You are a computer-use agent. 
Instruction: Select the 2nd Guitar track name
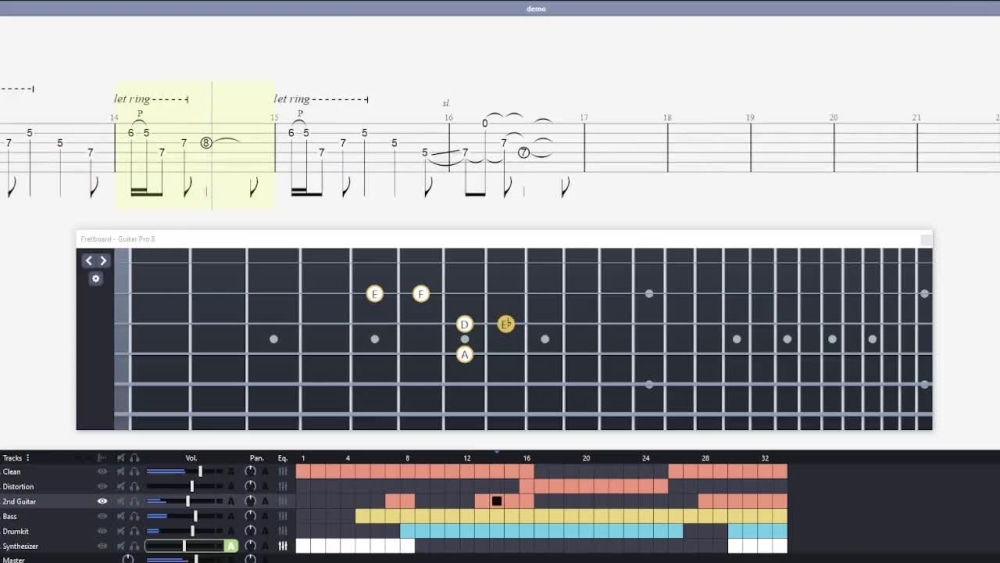pyautogui.click(x=19, y=501)
